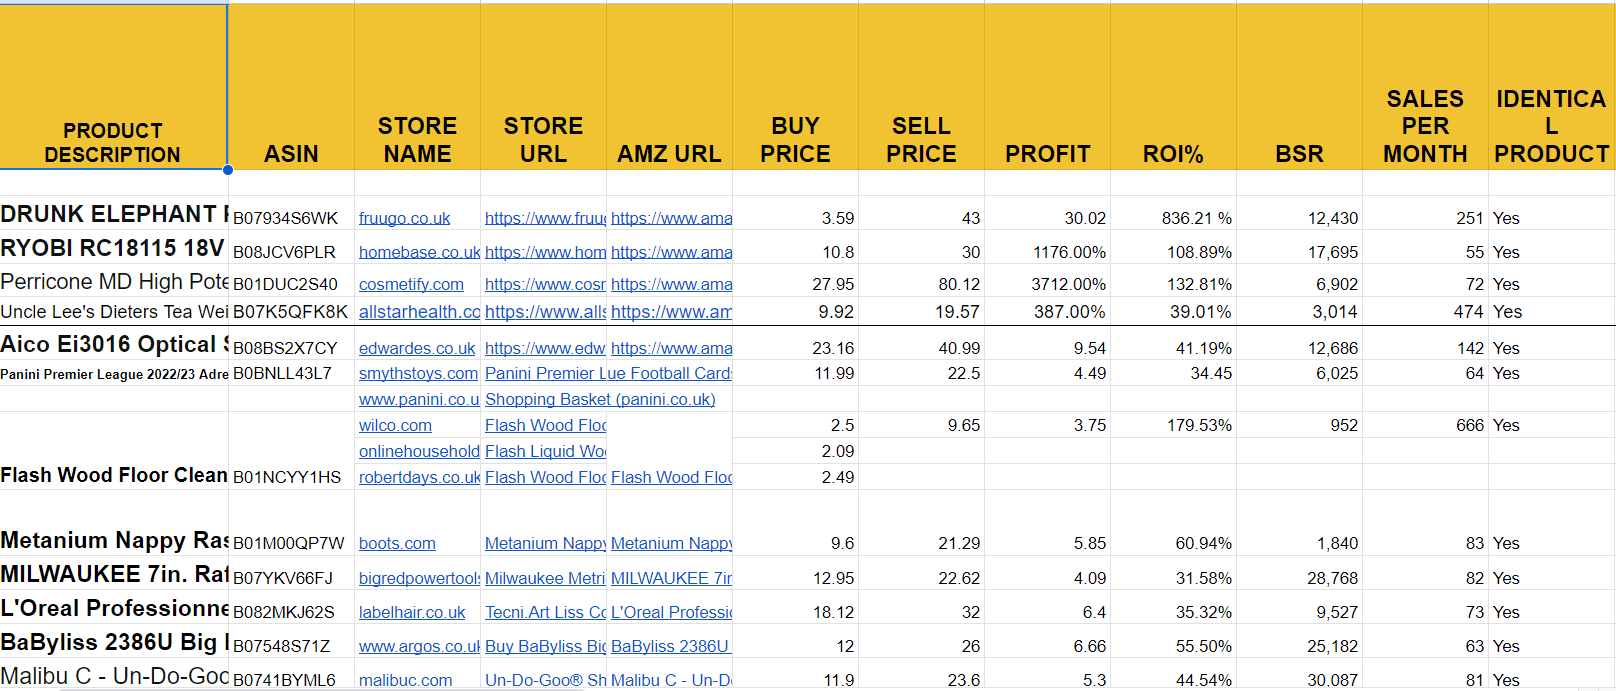Image resolution: width=1616 pixels, height=691 pixels.
Task: Select the SELL PRICE column header
Action: coord(921,86)
